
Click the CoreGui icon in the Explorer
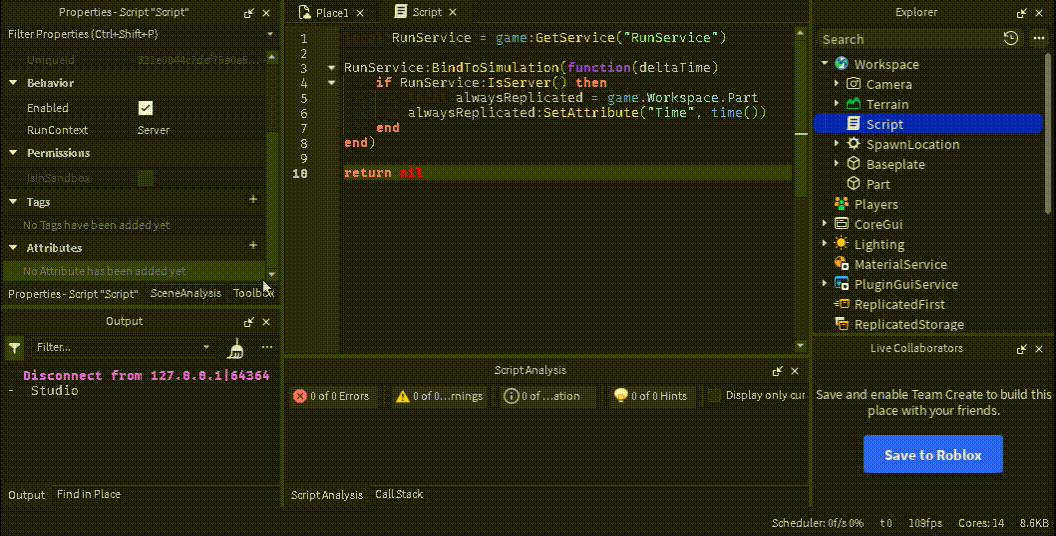pyautogui.click(x=841, y=224)
